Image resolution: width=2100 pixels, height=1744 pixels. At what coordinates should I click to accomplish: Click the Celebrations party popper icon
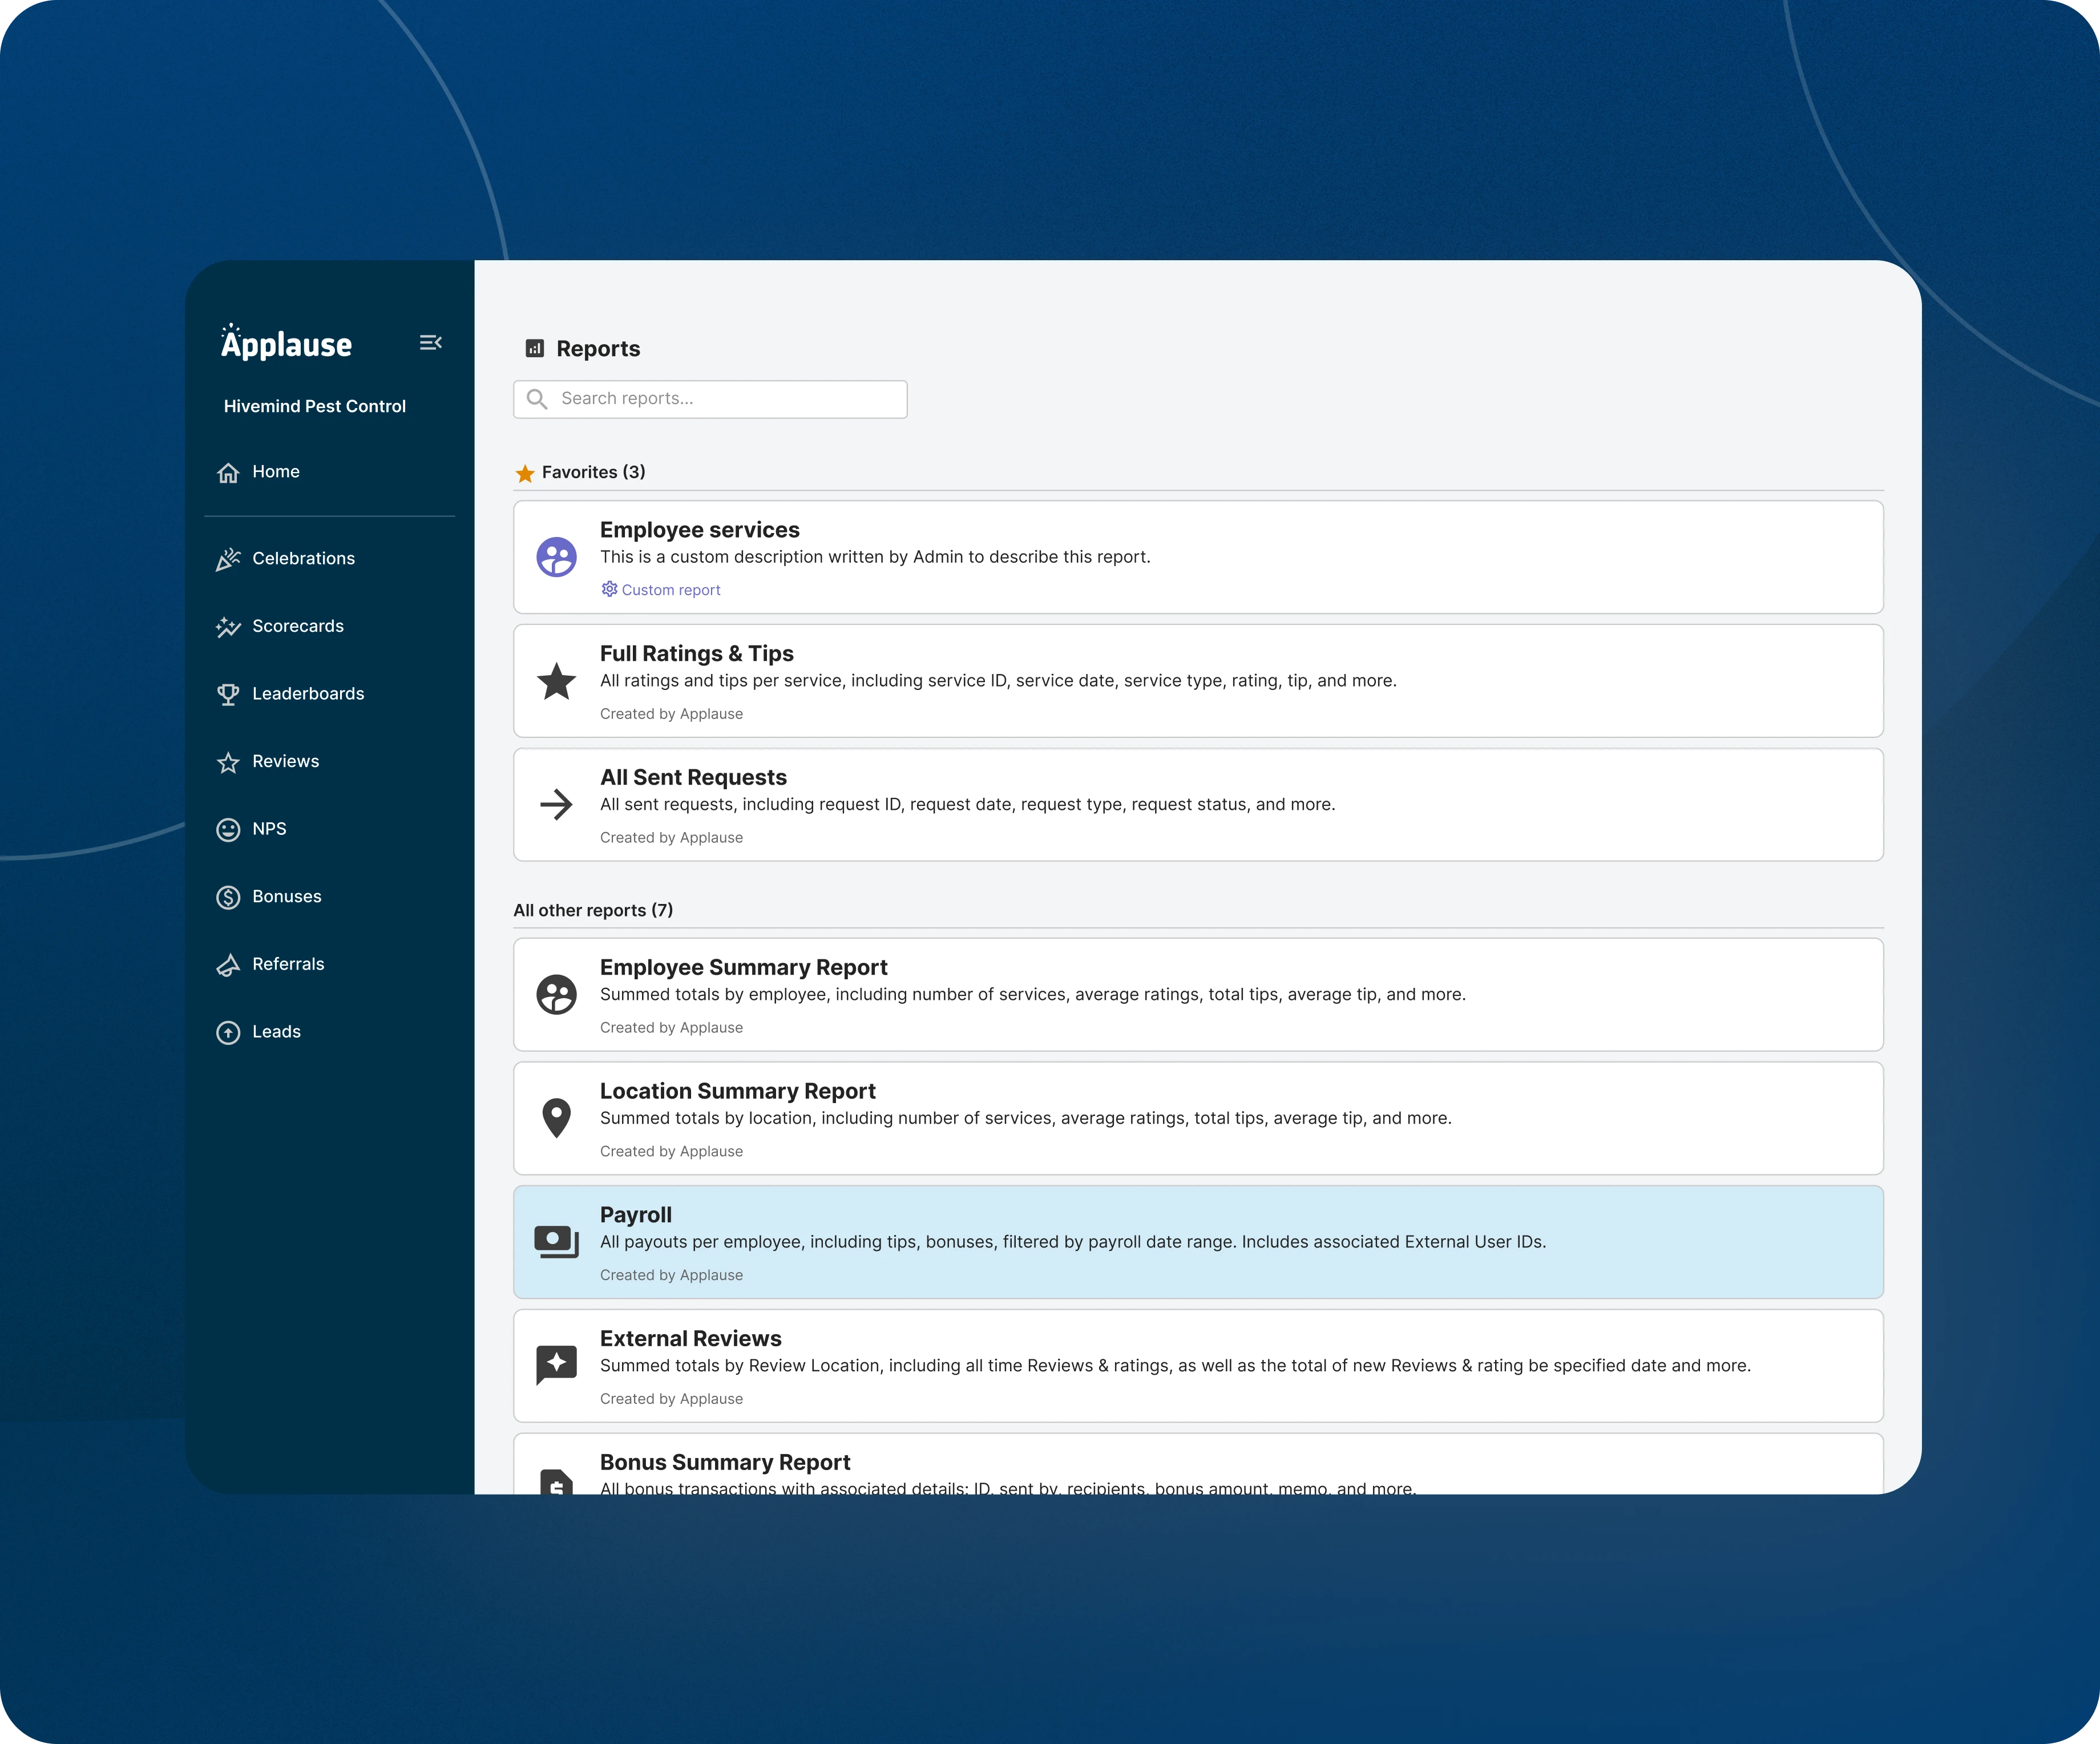tap(228, 559)
